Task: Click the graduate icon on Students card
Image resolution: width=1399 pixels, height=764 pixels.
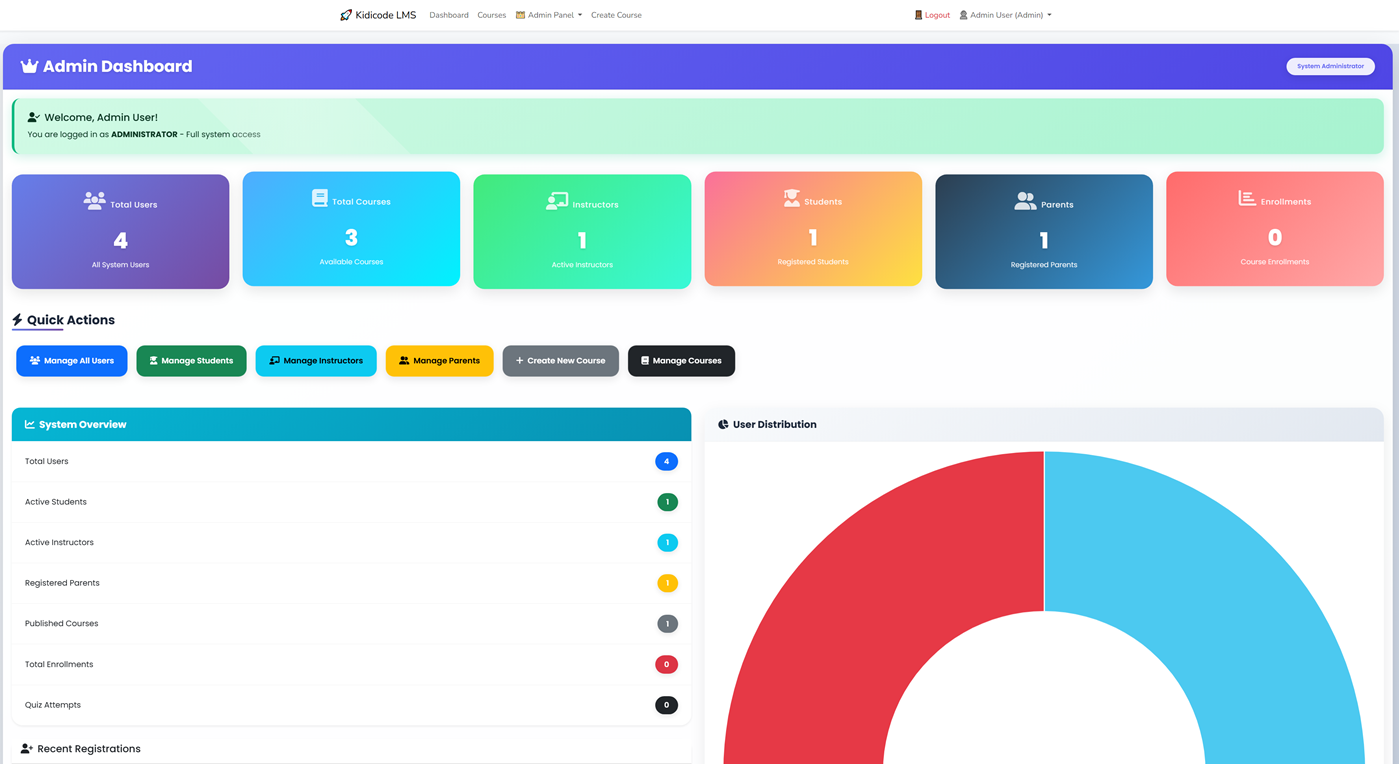Action: 792,198
